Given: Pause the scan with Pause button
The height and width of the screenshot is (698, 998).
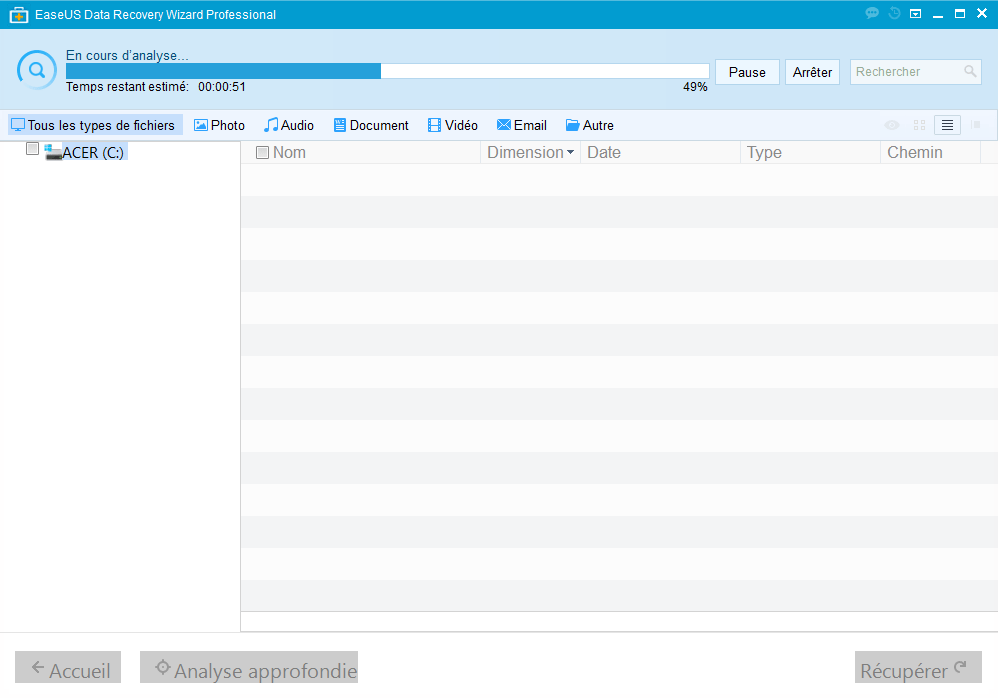Looking at the screenshot, I should point(747,72).
